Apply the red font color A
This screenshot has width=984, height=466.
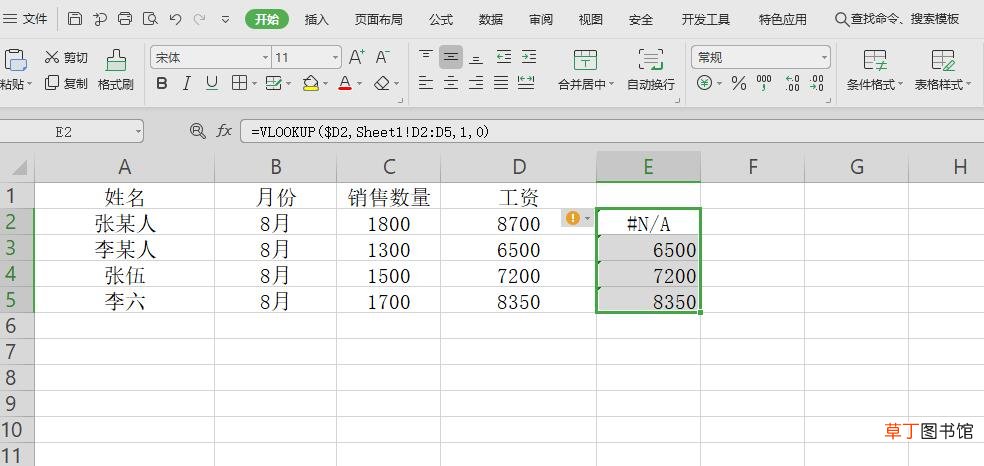point(345,83)
